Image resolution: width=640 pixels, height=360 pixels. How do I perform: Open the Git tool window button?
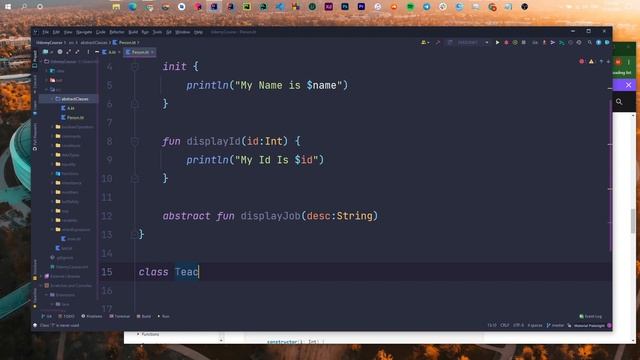point(47,316)
